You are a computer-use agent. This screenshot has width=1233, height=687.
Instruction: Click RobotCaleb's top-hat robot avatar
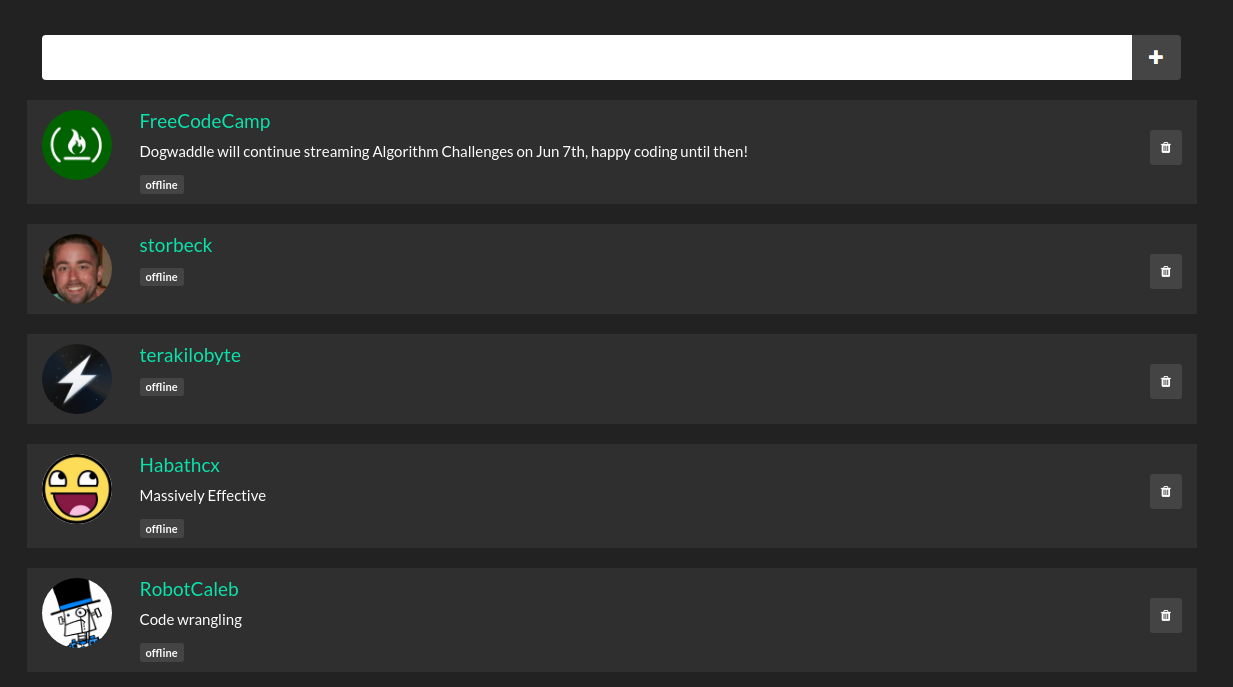pyautogui.click(x=77, y=613)
